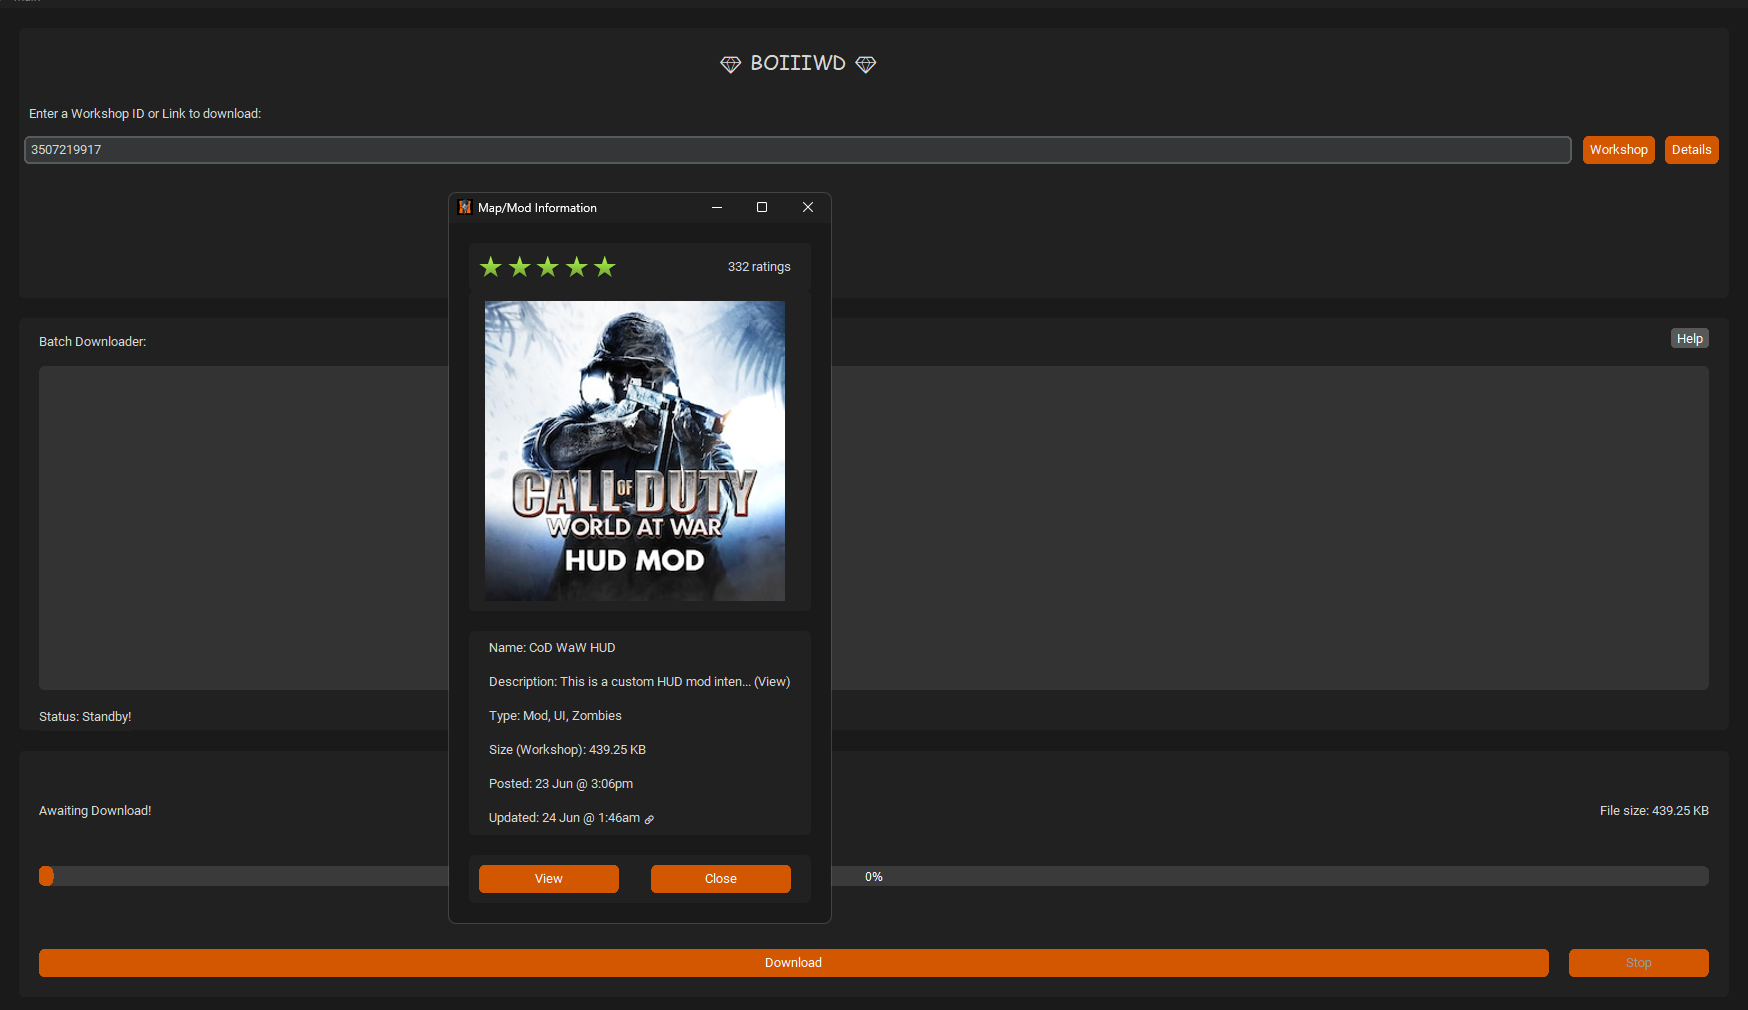Click the link icon beside the Updated date
This screenshot has width=1748, height=1010.
coord(649,819)
